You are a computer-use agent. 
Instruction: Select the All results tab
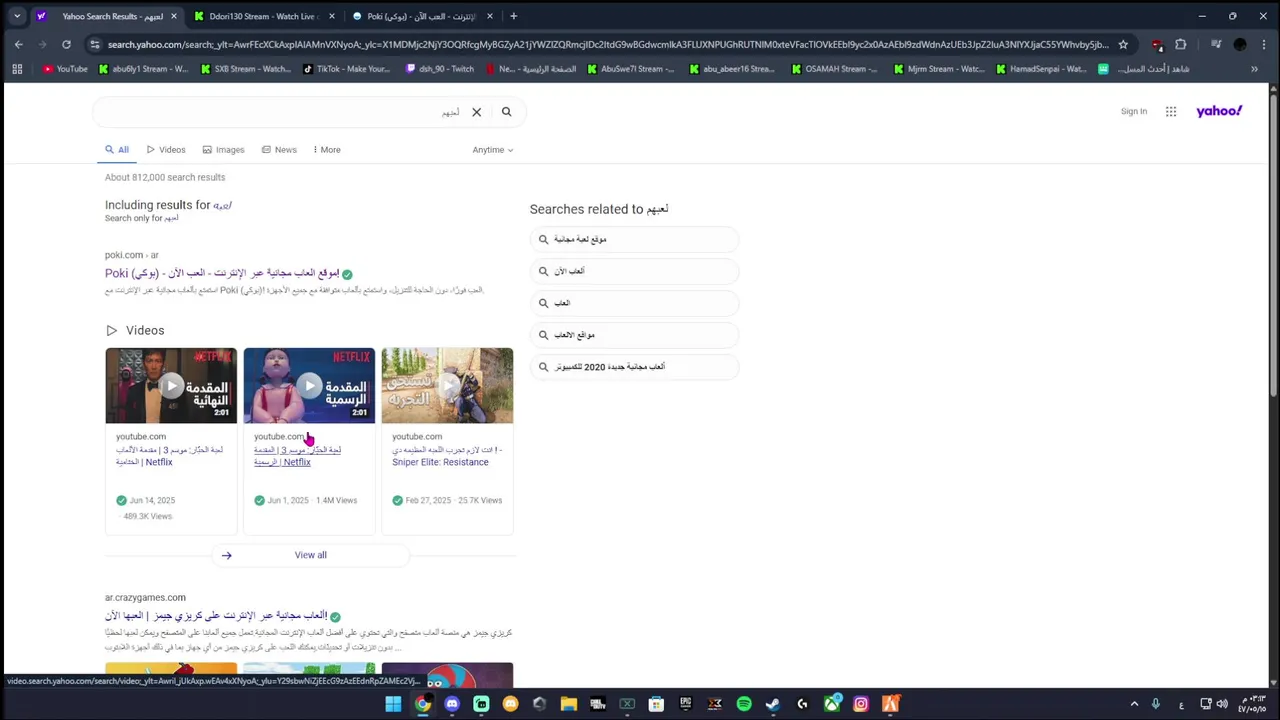118,150
